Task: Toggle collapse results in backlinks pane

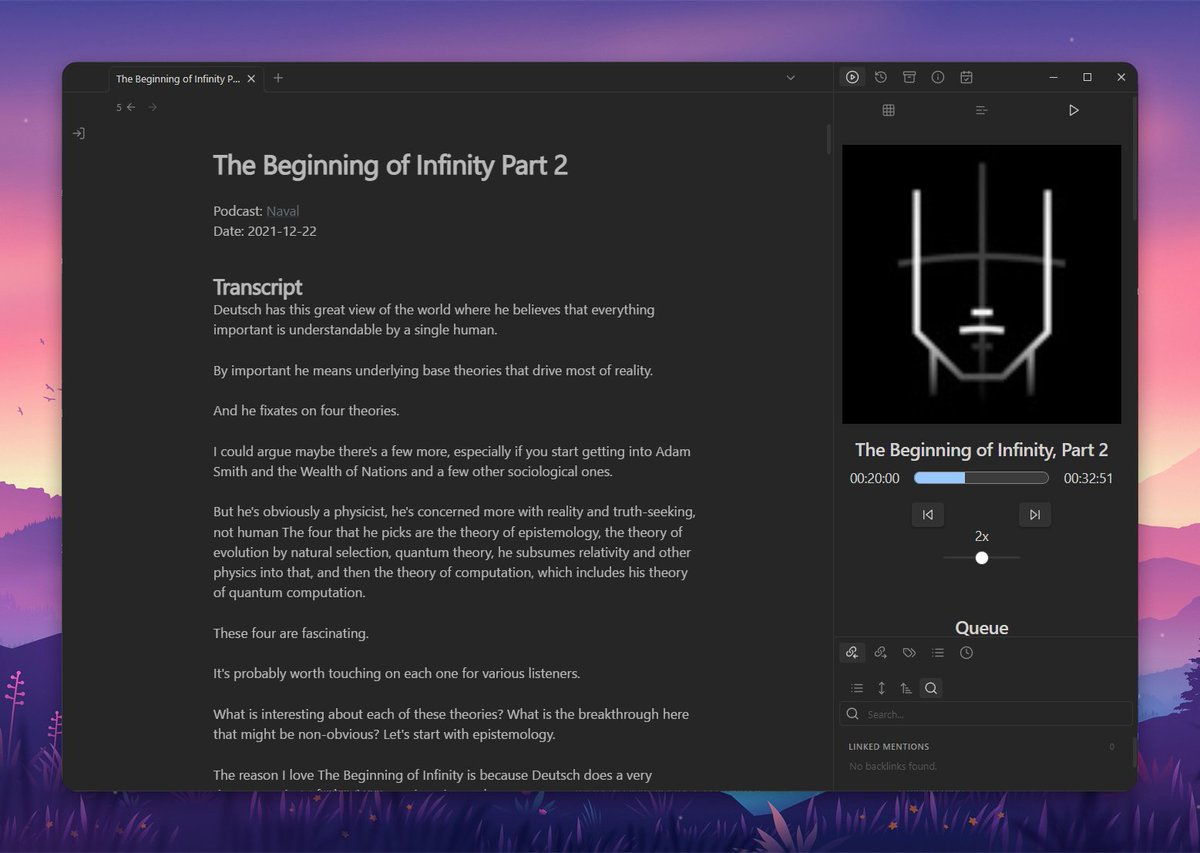Action: (x=857, y=688)
